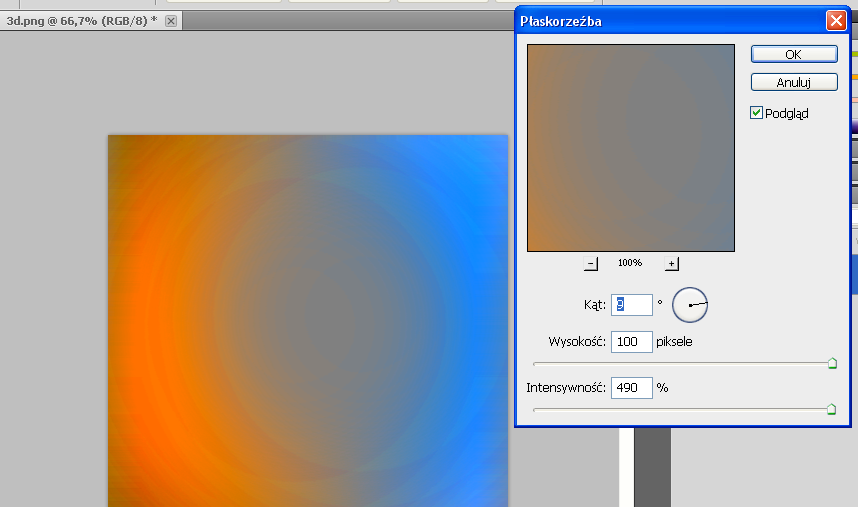Close the Płaskorzeźba dialog
The image size is (858, 507).
pos(836,21)
